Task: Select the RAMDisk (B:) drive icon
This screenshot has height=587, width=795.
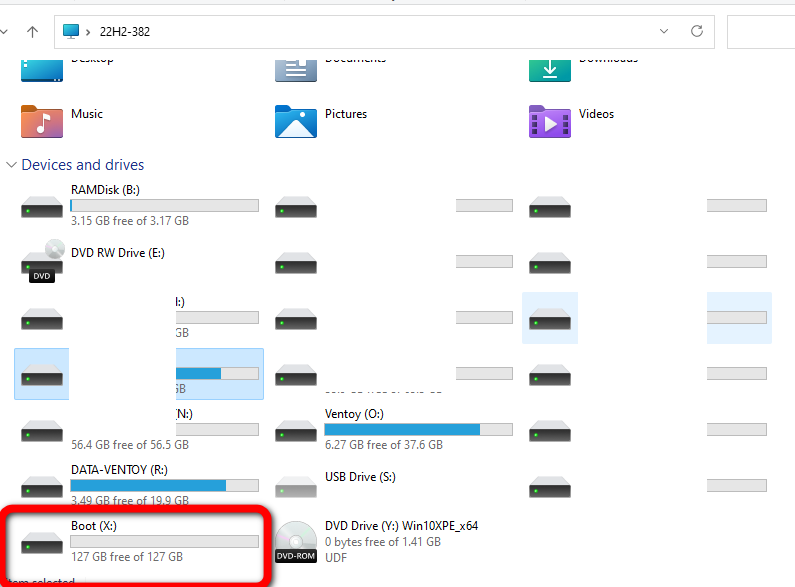Action: point(42,207)
